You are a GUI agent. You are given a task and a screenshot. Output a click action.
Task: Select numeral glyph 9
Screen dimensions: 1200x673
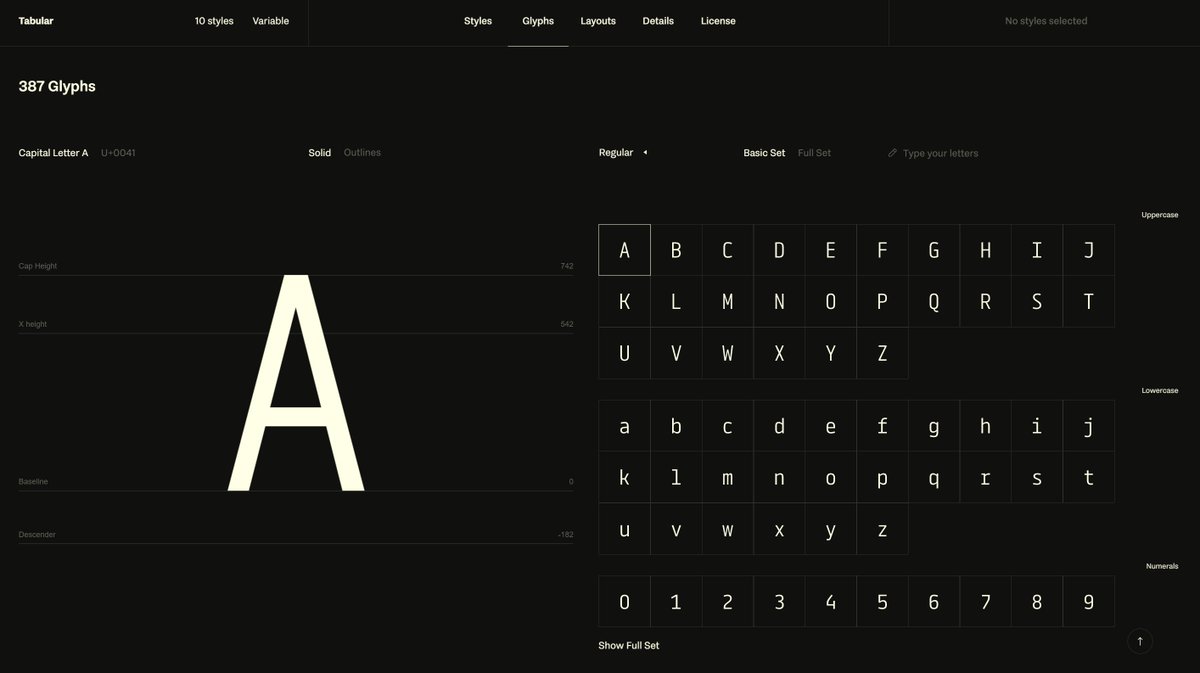(1089, 601)
